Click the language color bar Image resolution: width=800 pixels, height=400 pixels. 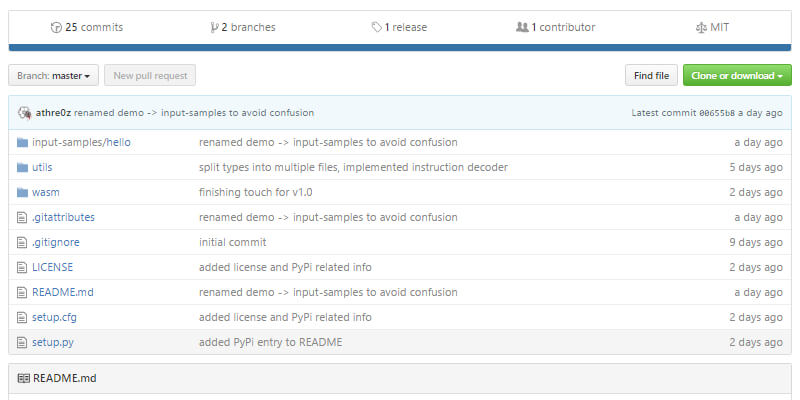(400, 46)
